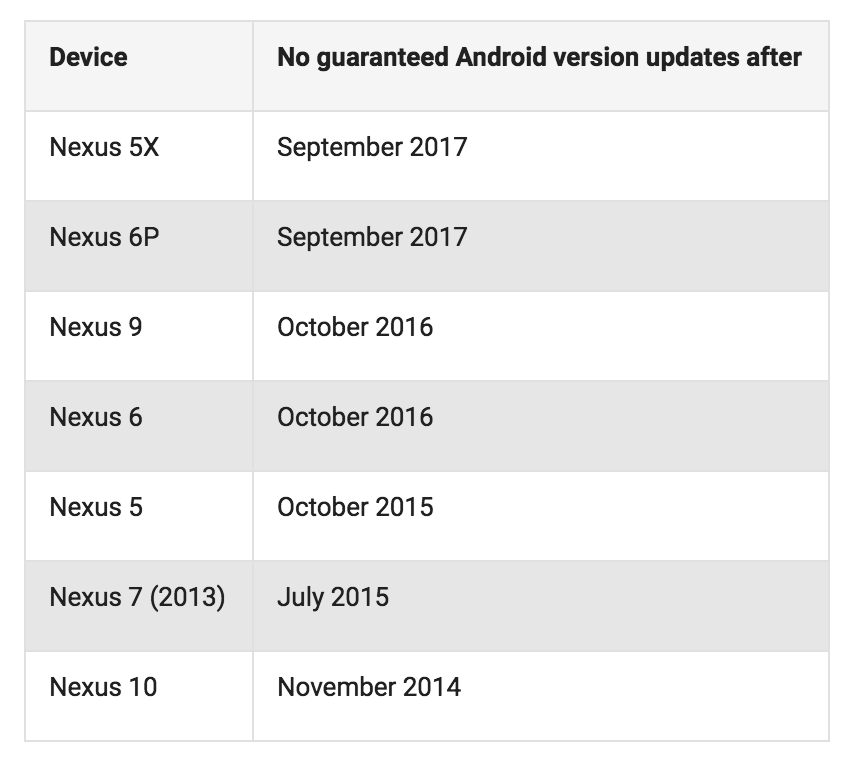Click '(2013)' in the Nexus 7 row
Screen dimensions: 848x764
pyautogui.click(x=188, y=598)
